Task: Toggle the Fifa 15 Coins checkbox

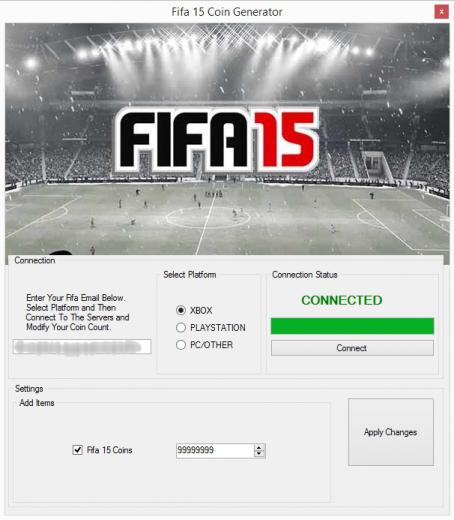Action: tap(77, 450)
